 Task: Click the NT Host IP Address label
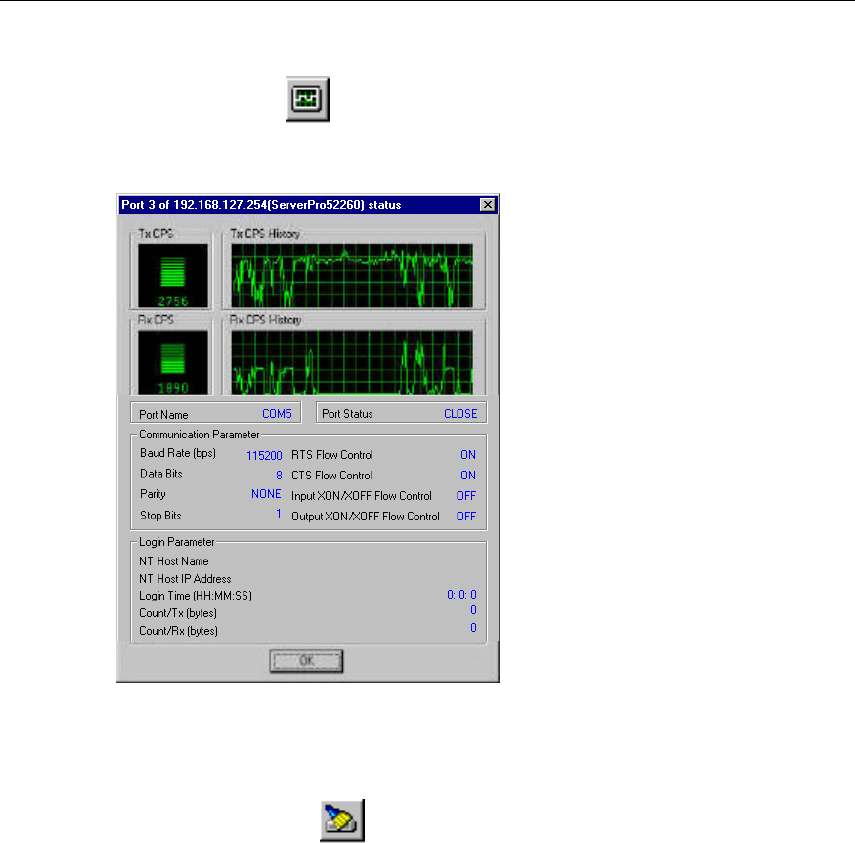coord(185,579)
